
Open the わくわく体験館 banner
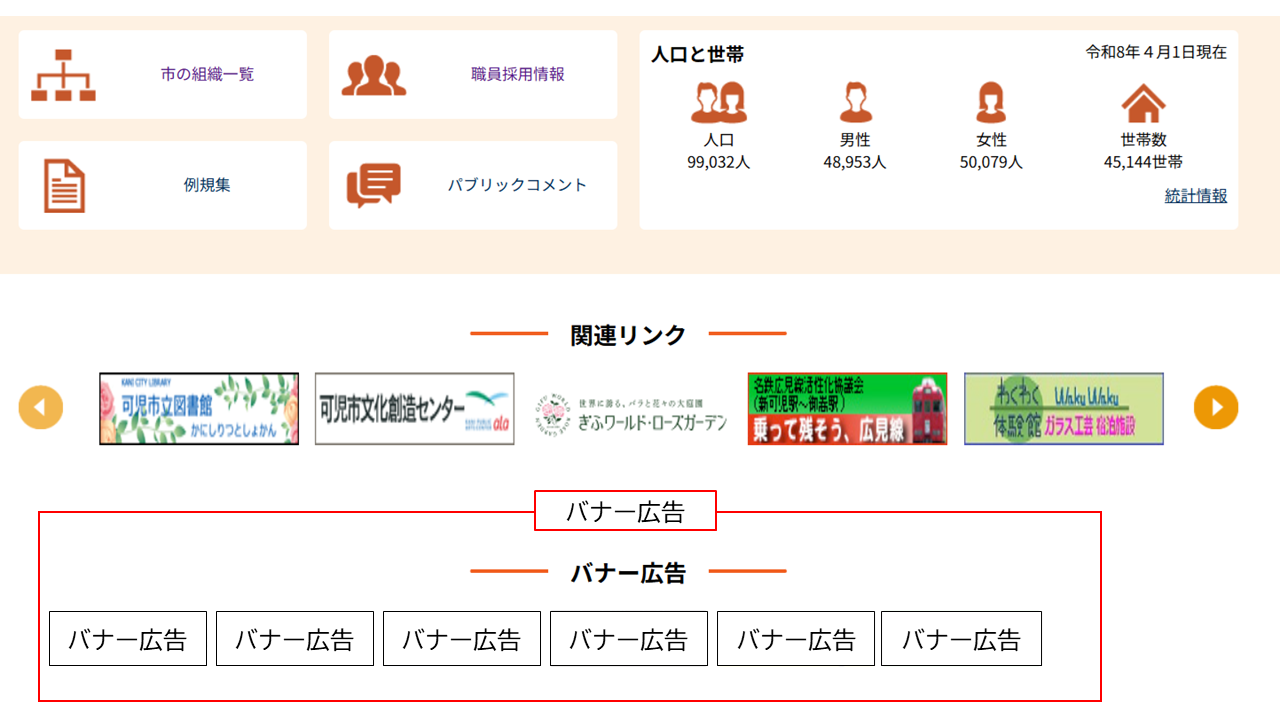(1063, 408)
